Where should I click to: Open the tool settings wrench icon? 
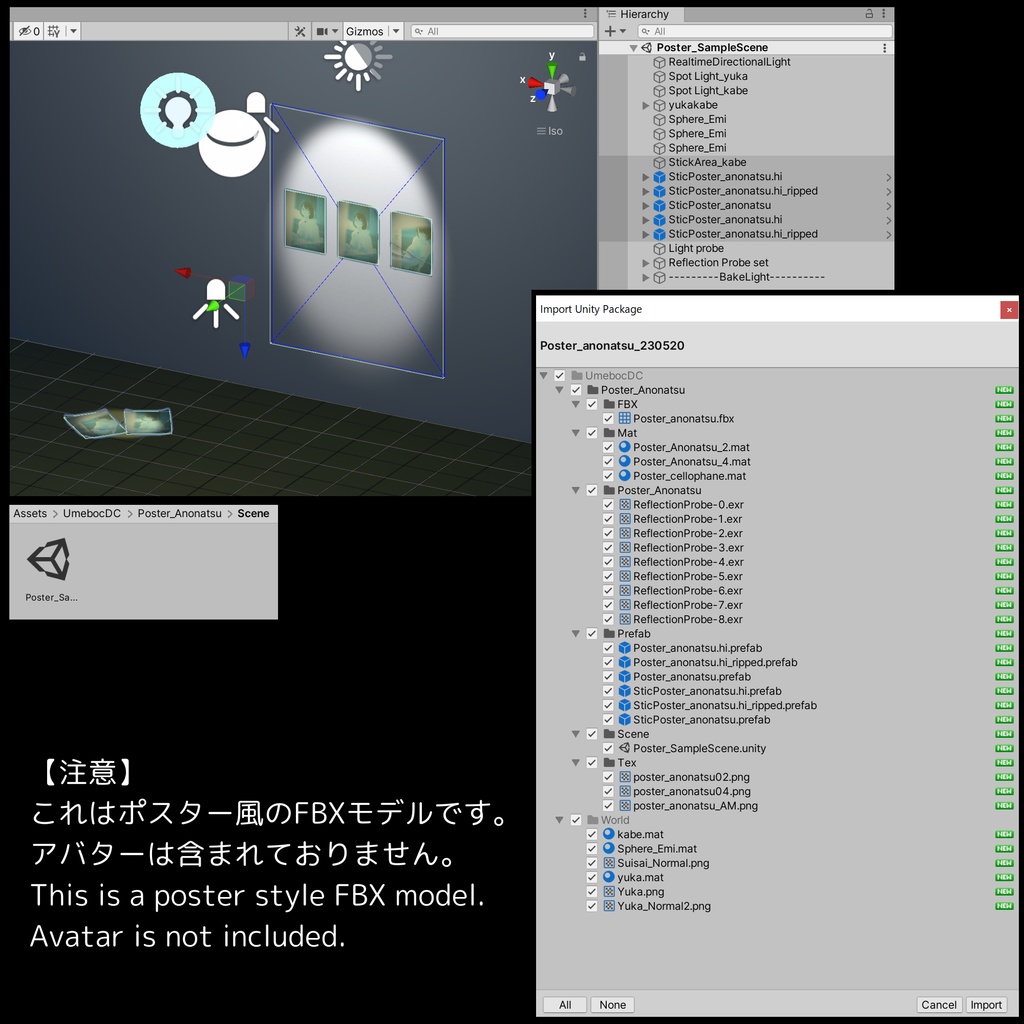[x=300, y=30]
